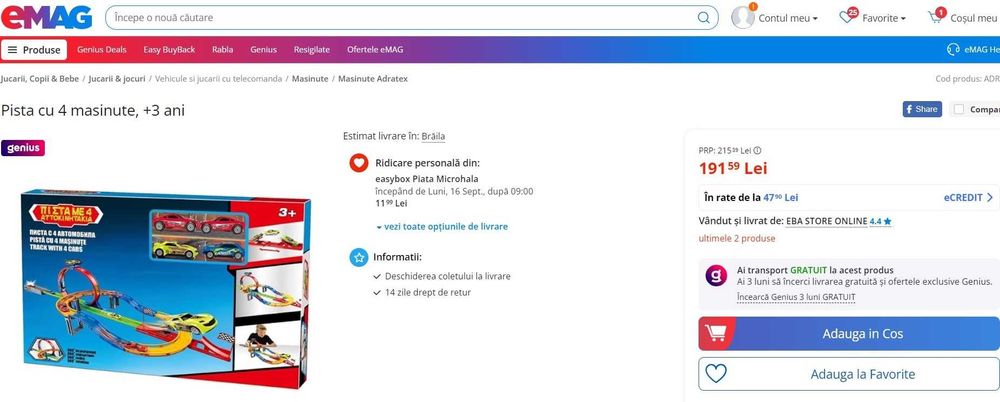Click the genius badge
This screenshot has height=402, width=1000.
tap(23, 148)
